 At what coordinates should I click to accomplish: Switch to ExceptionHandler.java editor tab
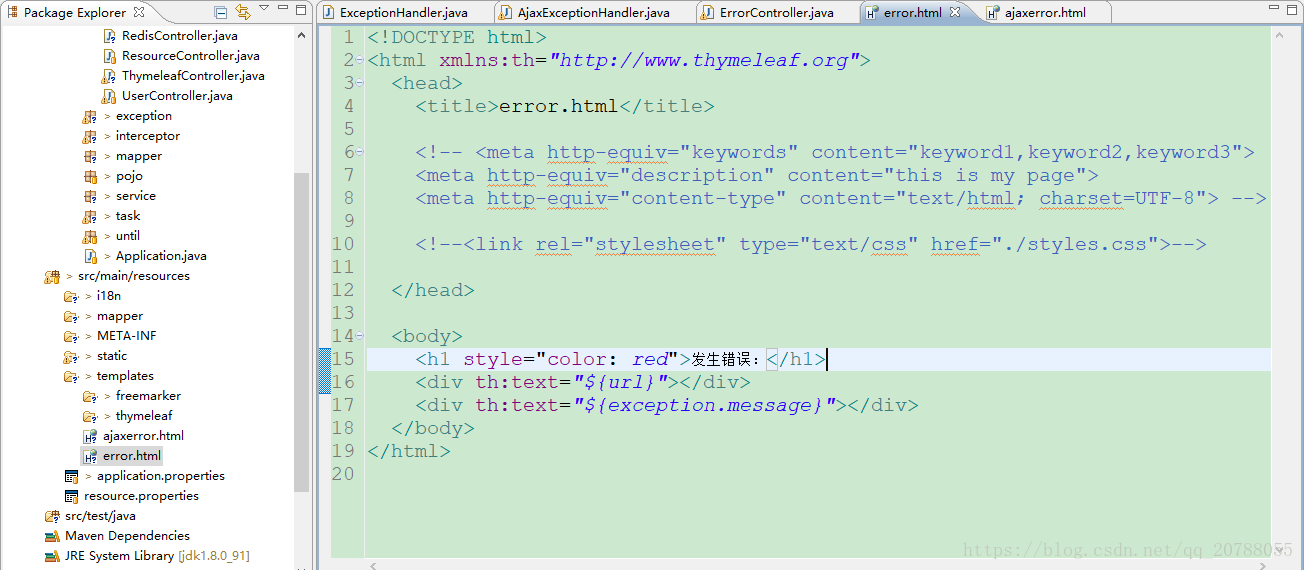coord(405,13)
